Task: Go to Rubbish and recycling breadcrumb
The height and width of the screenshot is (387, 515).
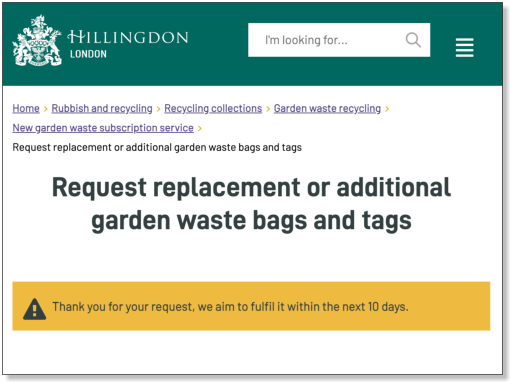Action: coord(102,108)
